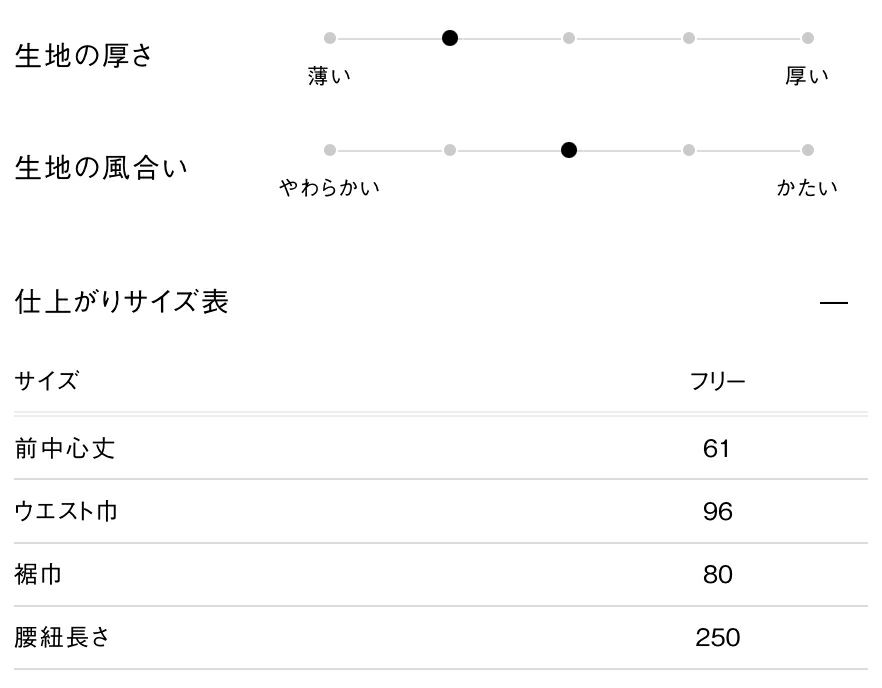The width and height of the screenshot is (882, 688).
Task: Click the 前中心丈 row label
Action: tap(65, 448)
